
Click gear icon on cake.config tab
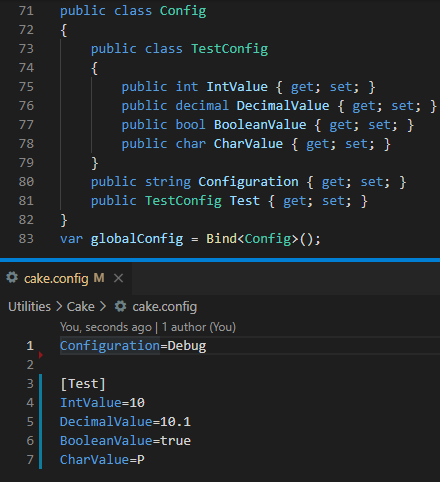tap(12, 277)
